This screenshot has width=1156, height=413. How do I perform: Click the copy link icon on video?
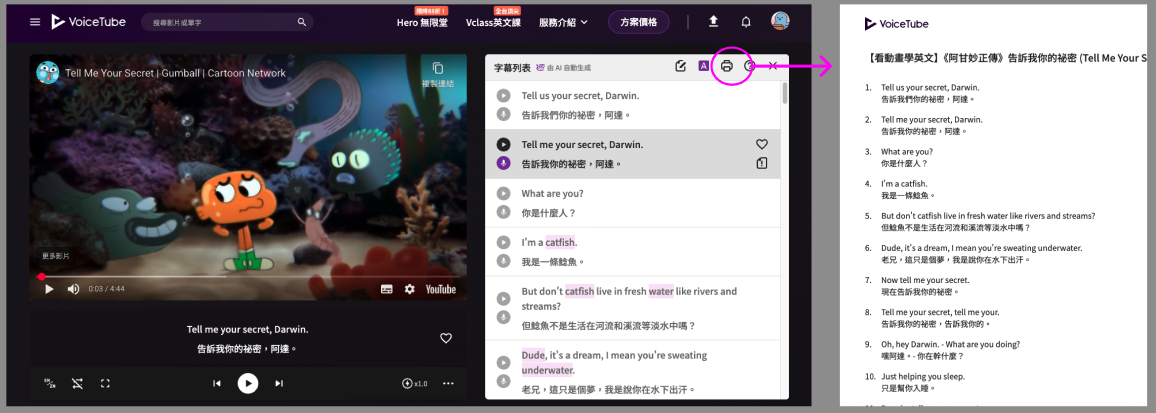click(x=437, y=69)
